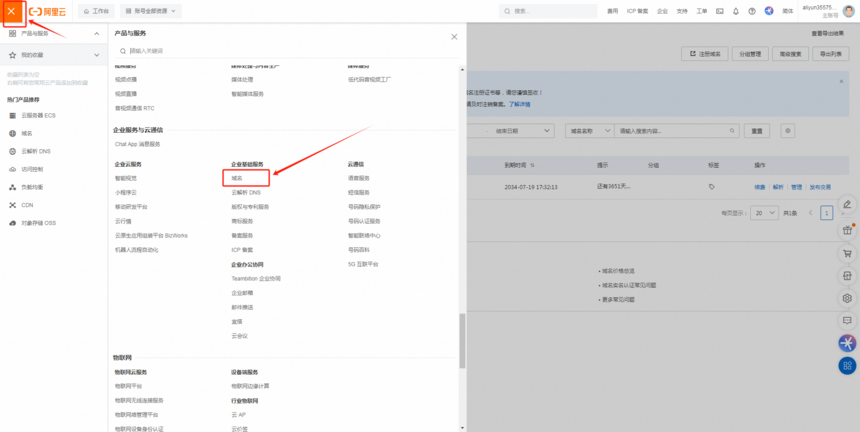Open Chat App 消息服务 link

coord(138,144)
